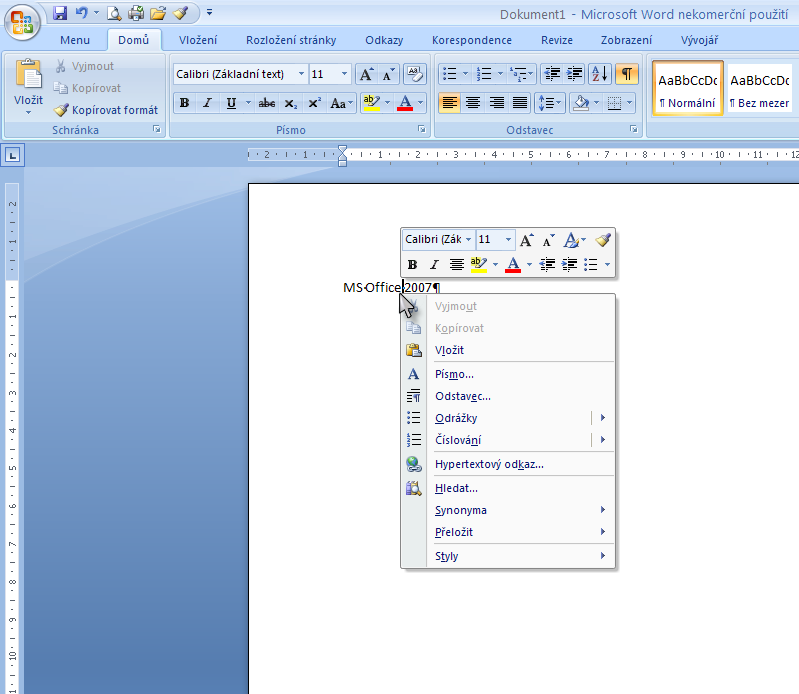Save document via quick access toolbar
This screenshot has width=799, height=694.
[x=60, y=13]
